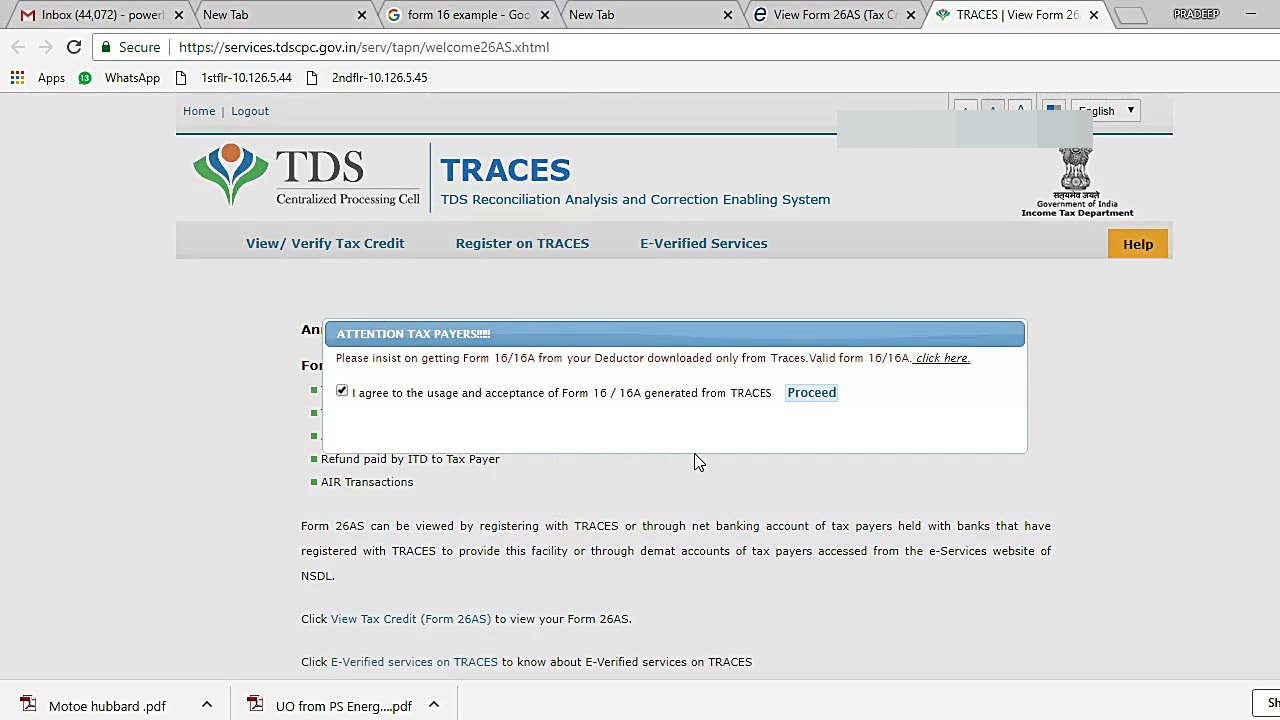Click the 'ATTENTION TAX PAYERS!!!!' popup header
Viewport: 1280px width, 720px height.
tap(674, 334)
